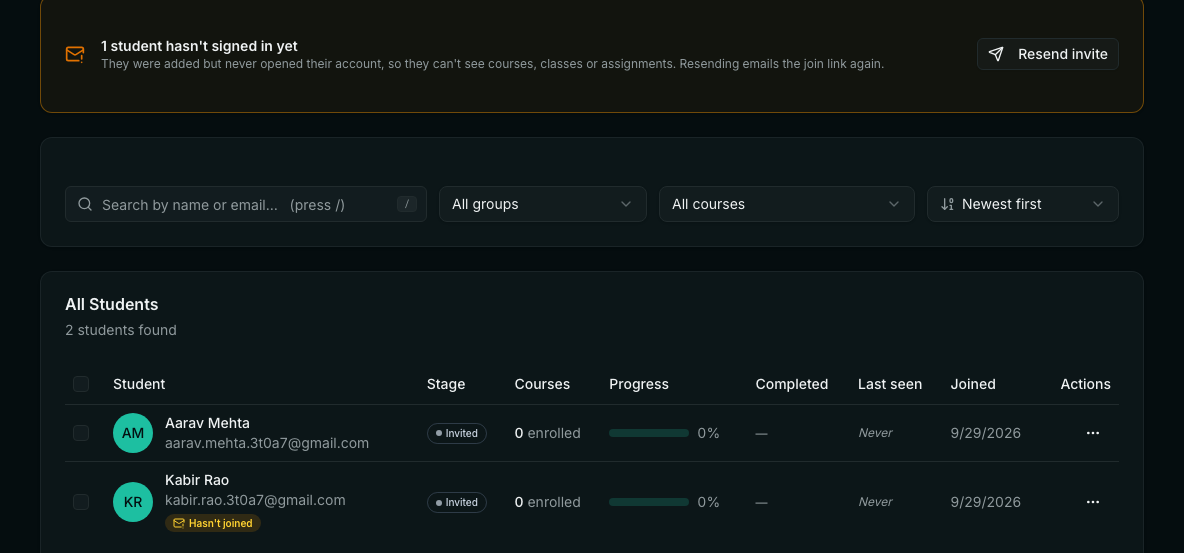Click the slash shortcut badge in search
Viewport: 1184px width, 553px height.
coord(406,204)
